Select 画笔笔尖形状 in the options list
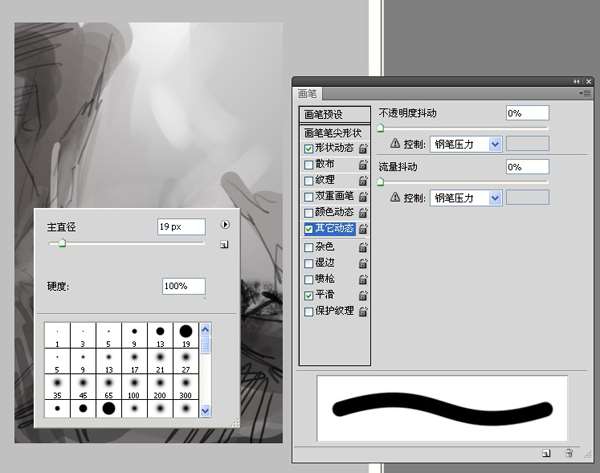 [333, 132]
